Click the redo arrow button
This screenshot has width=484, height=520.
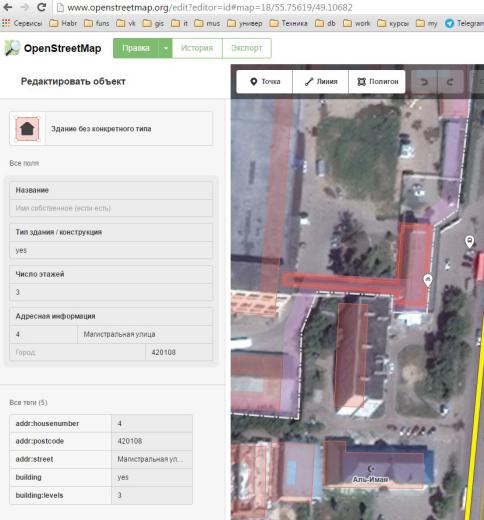450,82
